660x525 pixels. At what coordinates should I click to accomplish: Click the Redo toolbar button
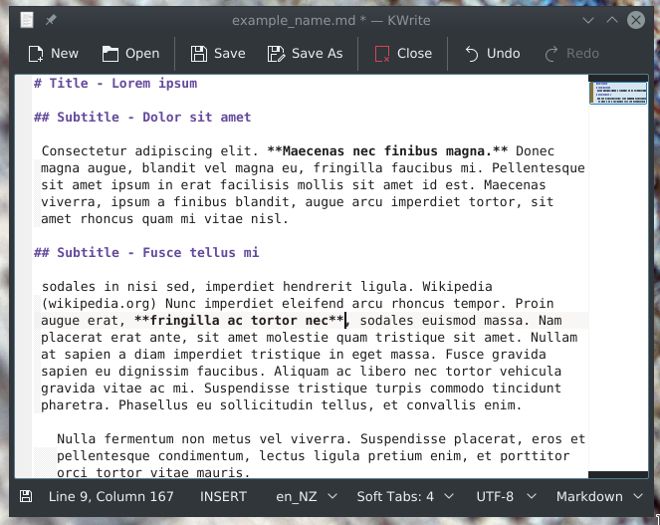572,54
